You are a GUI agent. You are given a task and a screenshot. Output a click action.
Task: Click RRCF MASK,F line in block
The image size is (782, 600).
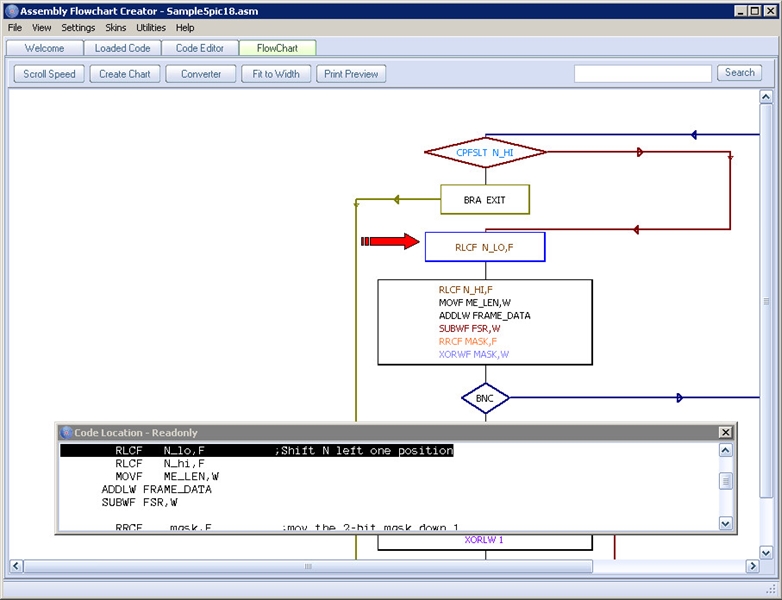pyautogui.click(x=468, y=342)
